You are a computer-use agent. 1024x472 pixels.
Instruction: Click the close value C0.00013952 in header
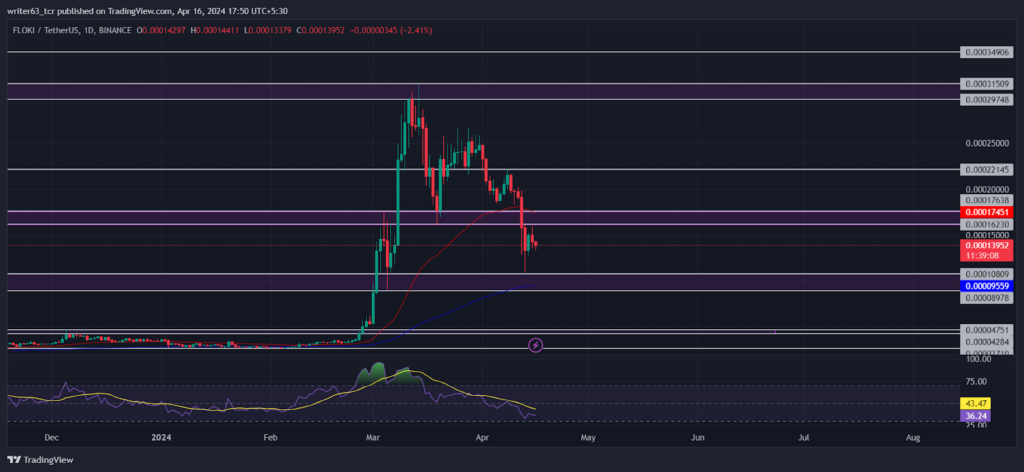pyautogui.click(x=320, y=30)
